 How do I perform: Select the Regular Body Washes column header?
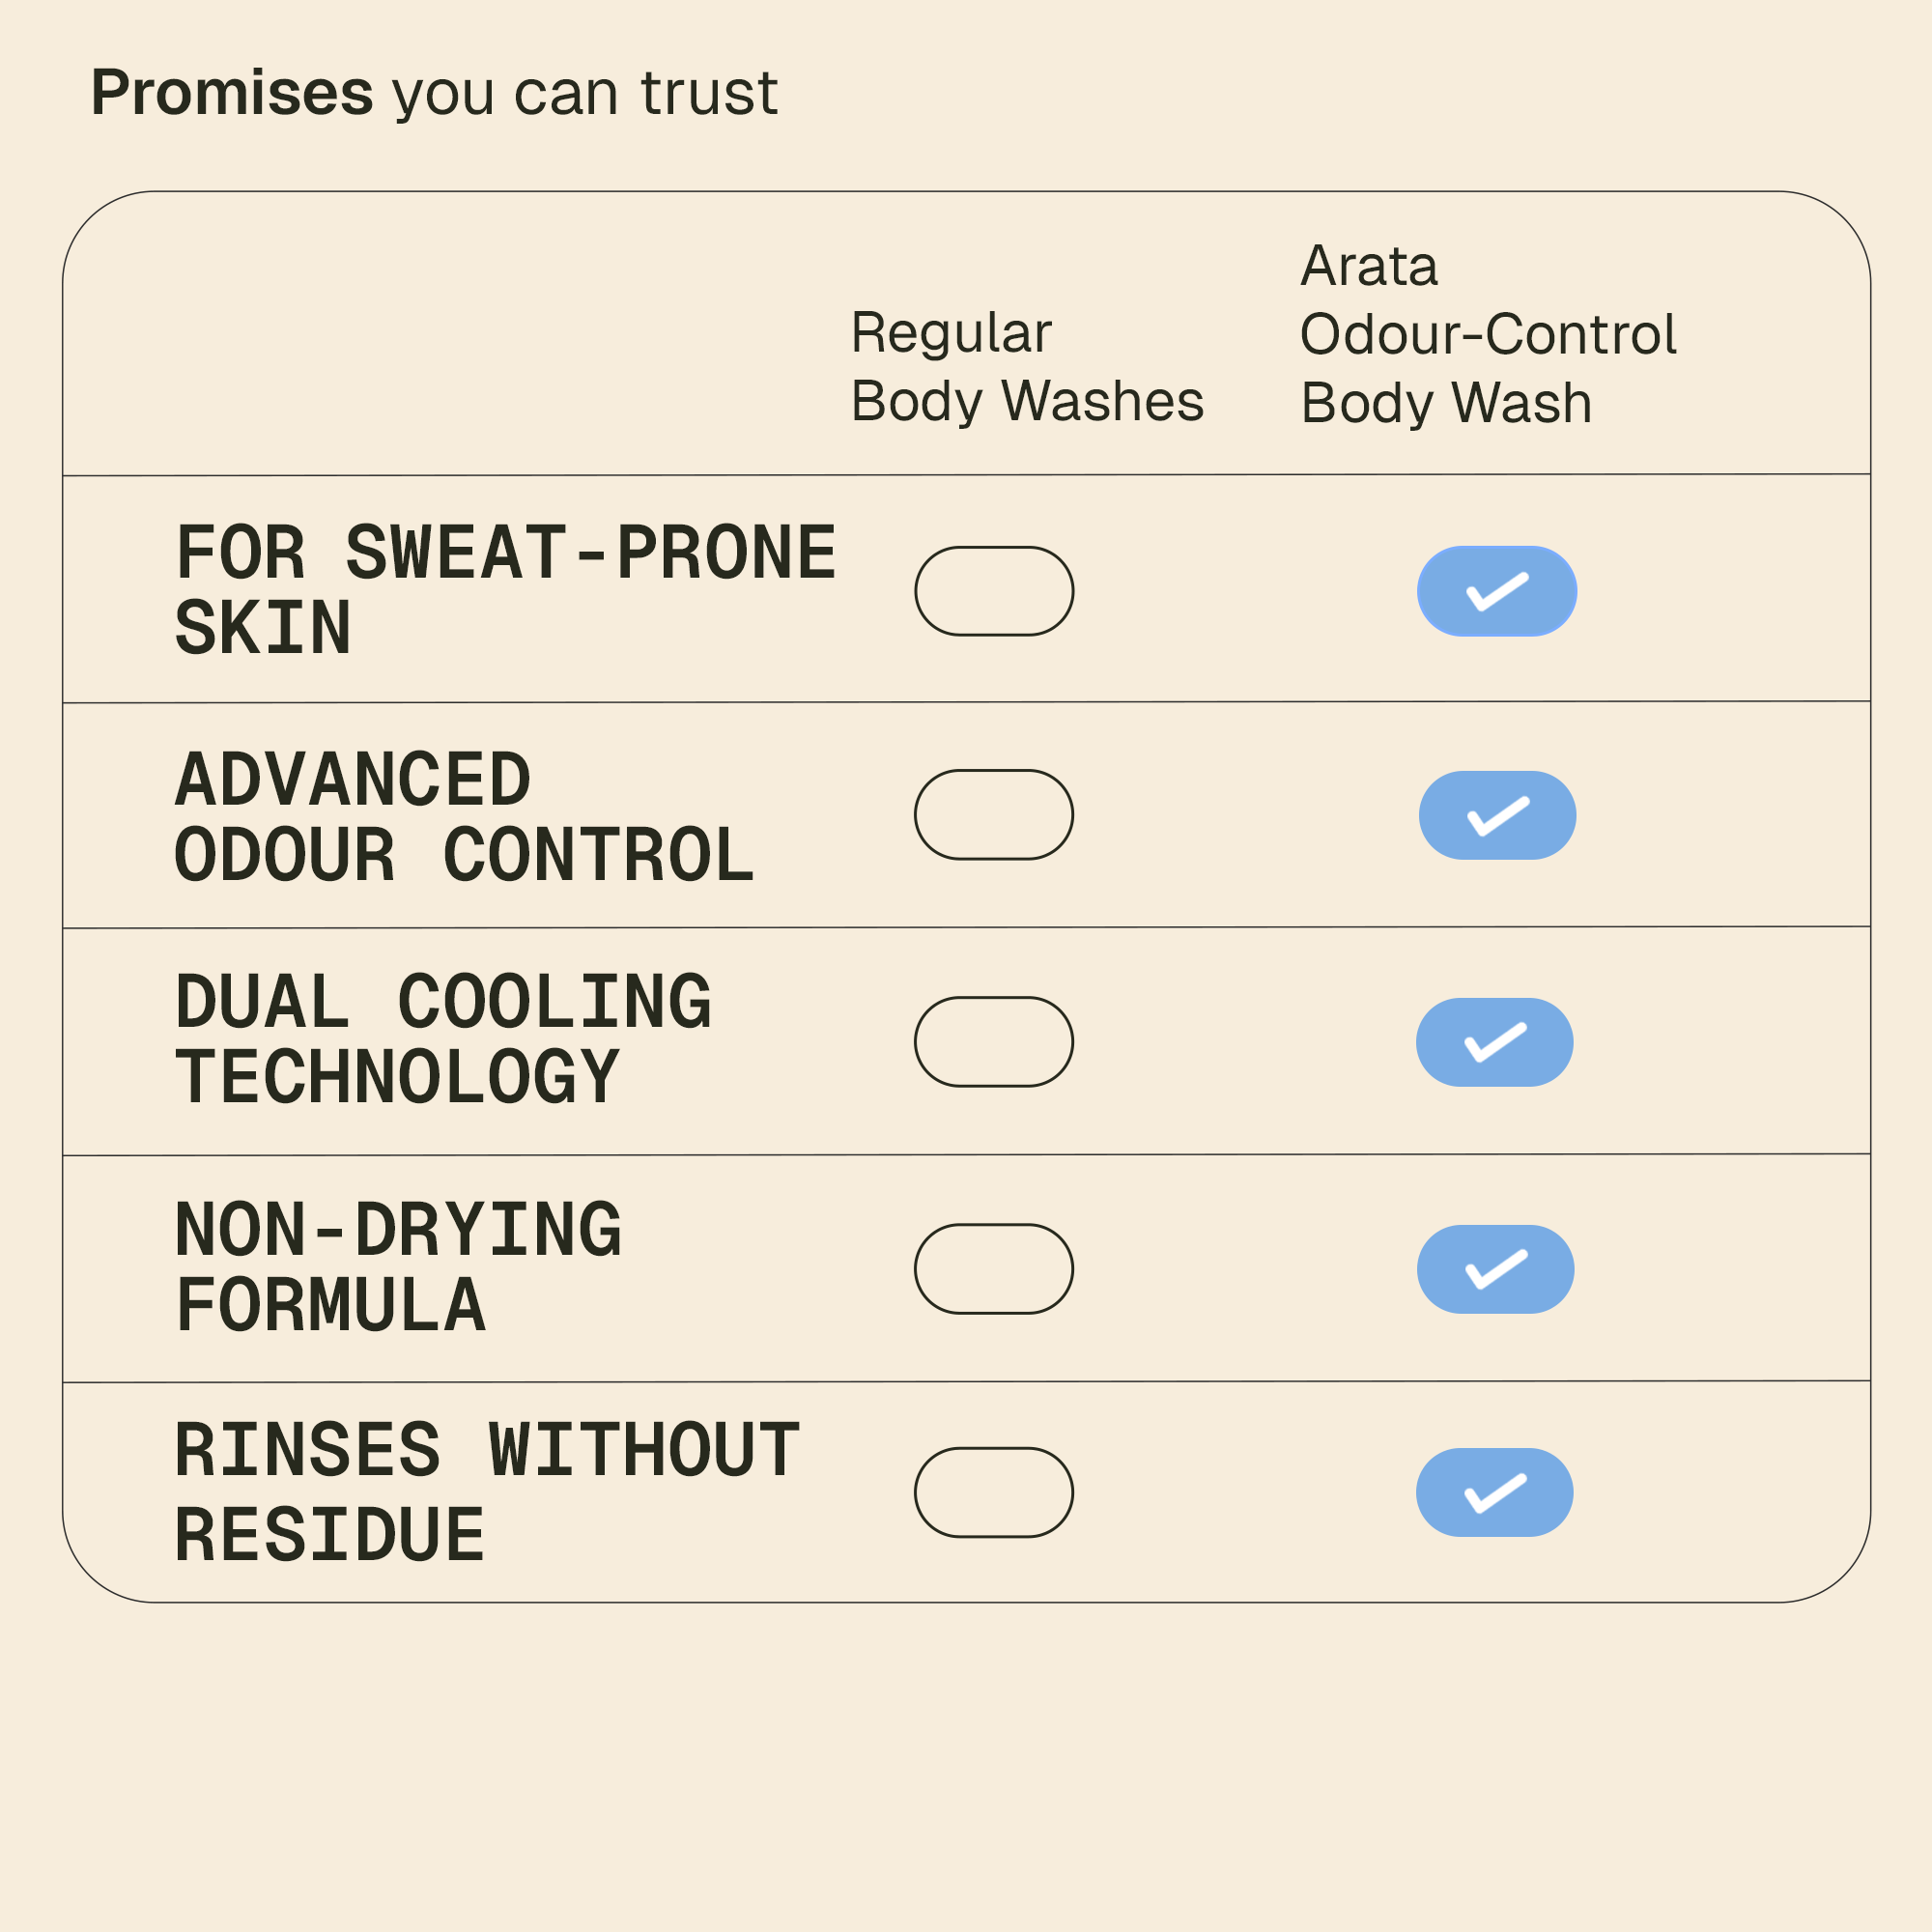click(1027, 367)
